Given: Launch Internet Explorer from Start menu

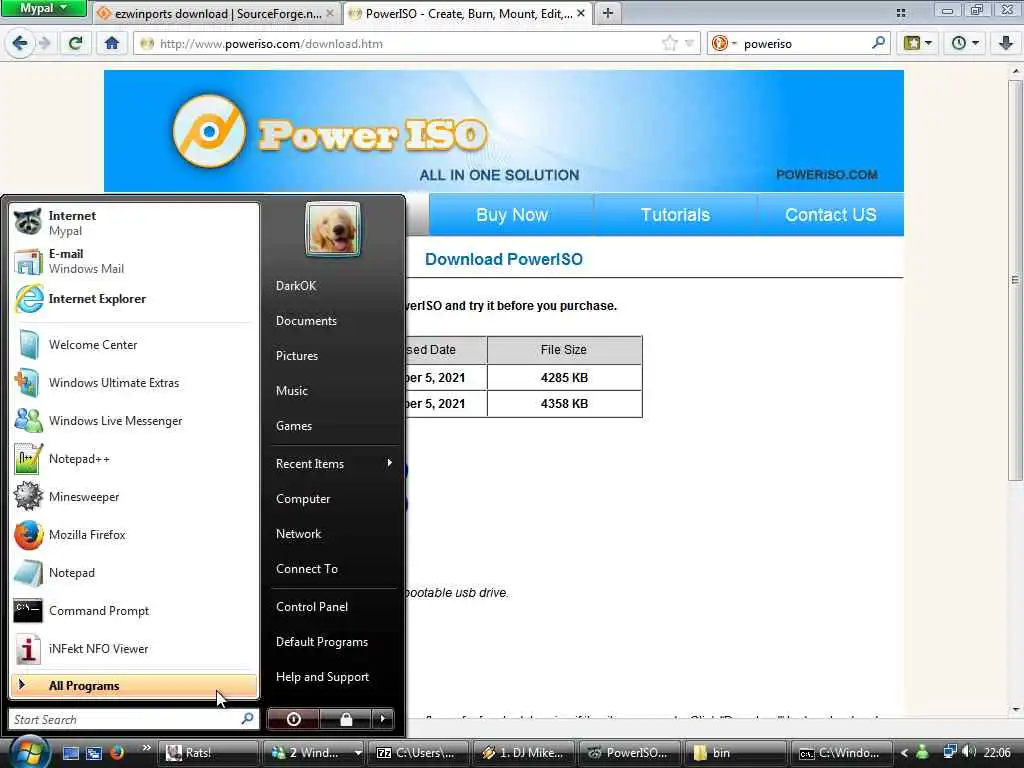Looking at the screenshot, I should [x=134, y=298].
